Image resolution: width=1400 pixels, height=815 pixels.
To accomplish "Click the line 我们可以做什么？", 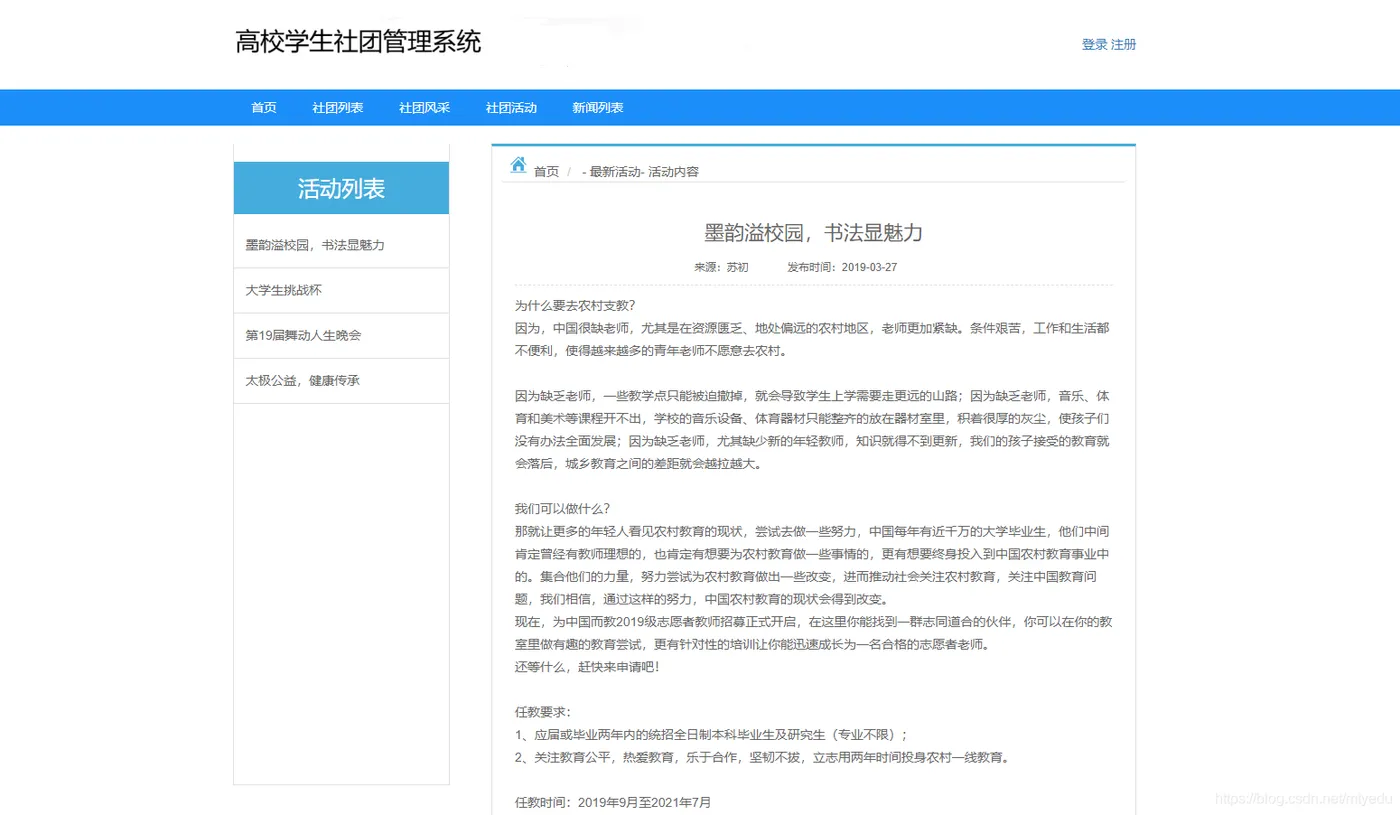I will coord(562,508).
